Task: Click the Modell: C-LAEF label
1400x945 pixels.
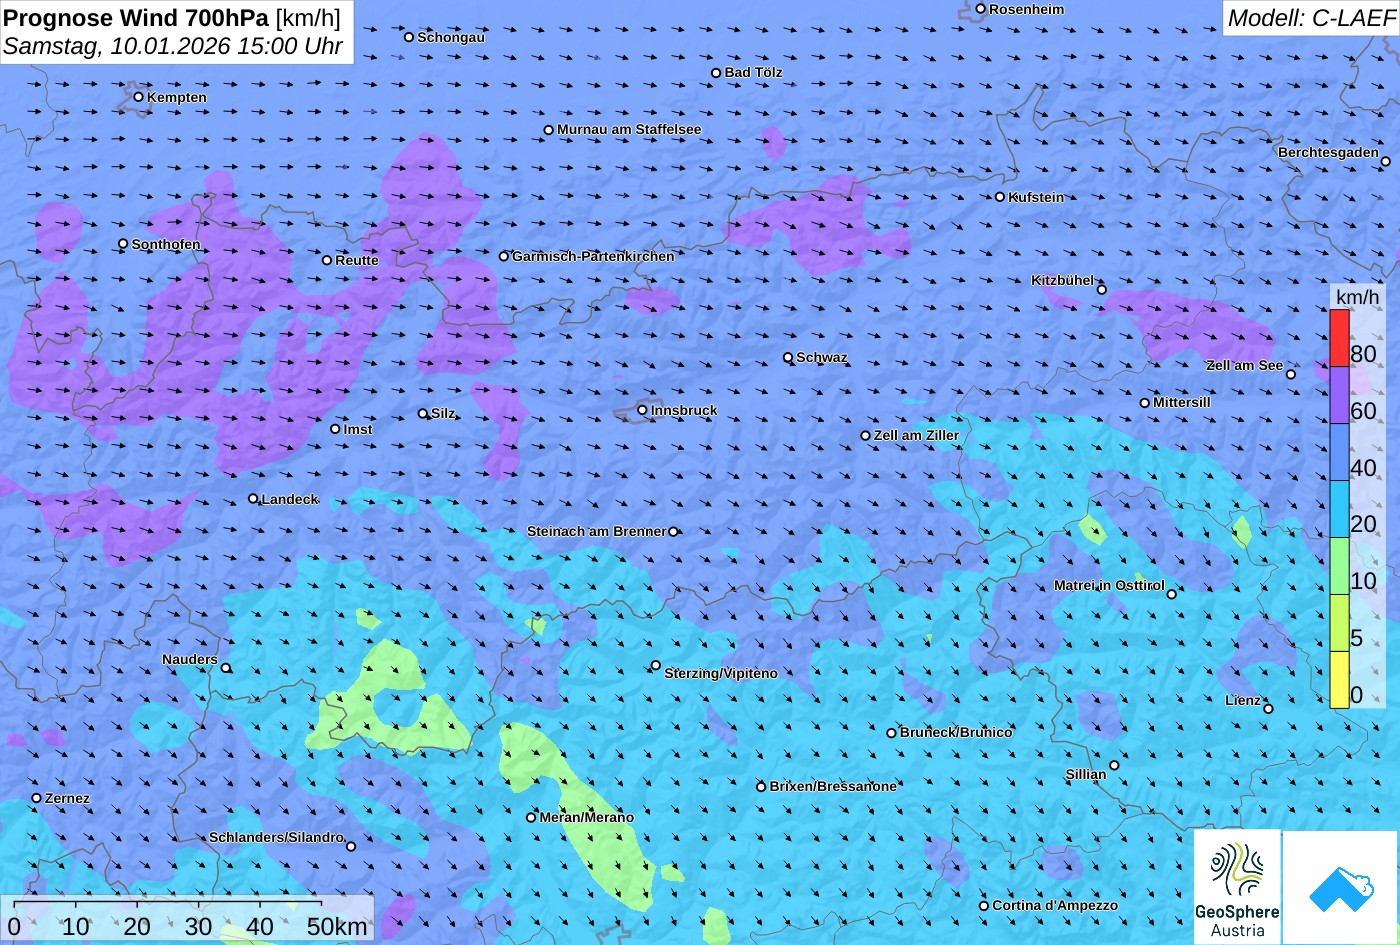Action: 1310,17
